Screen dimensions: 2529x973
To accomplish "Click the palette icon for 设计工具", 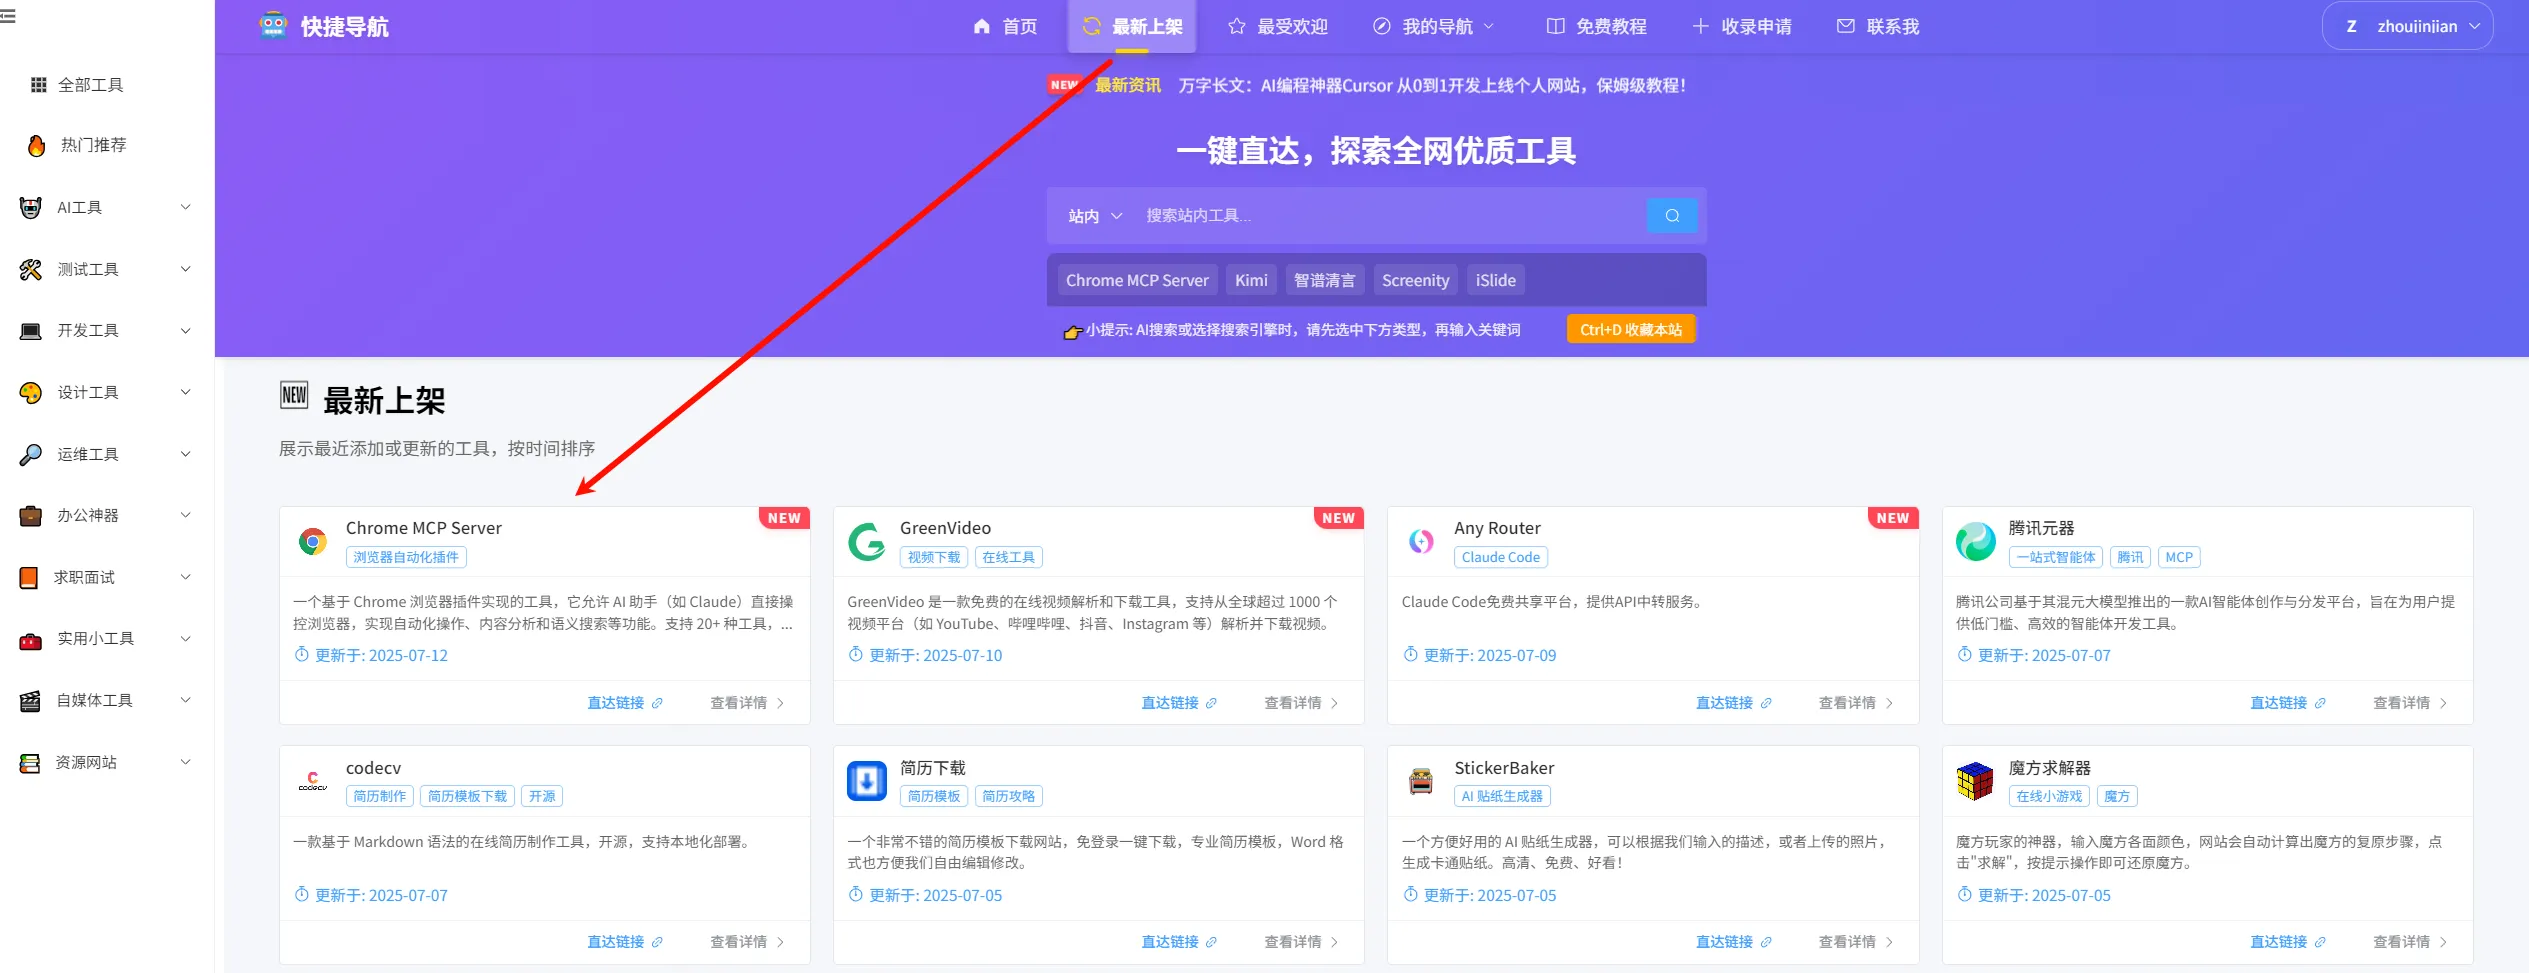I will [30, 391].
